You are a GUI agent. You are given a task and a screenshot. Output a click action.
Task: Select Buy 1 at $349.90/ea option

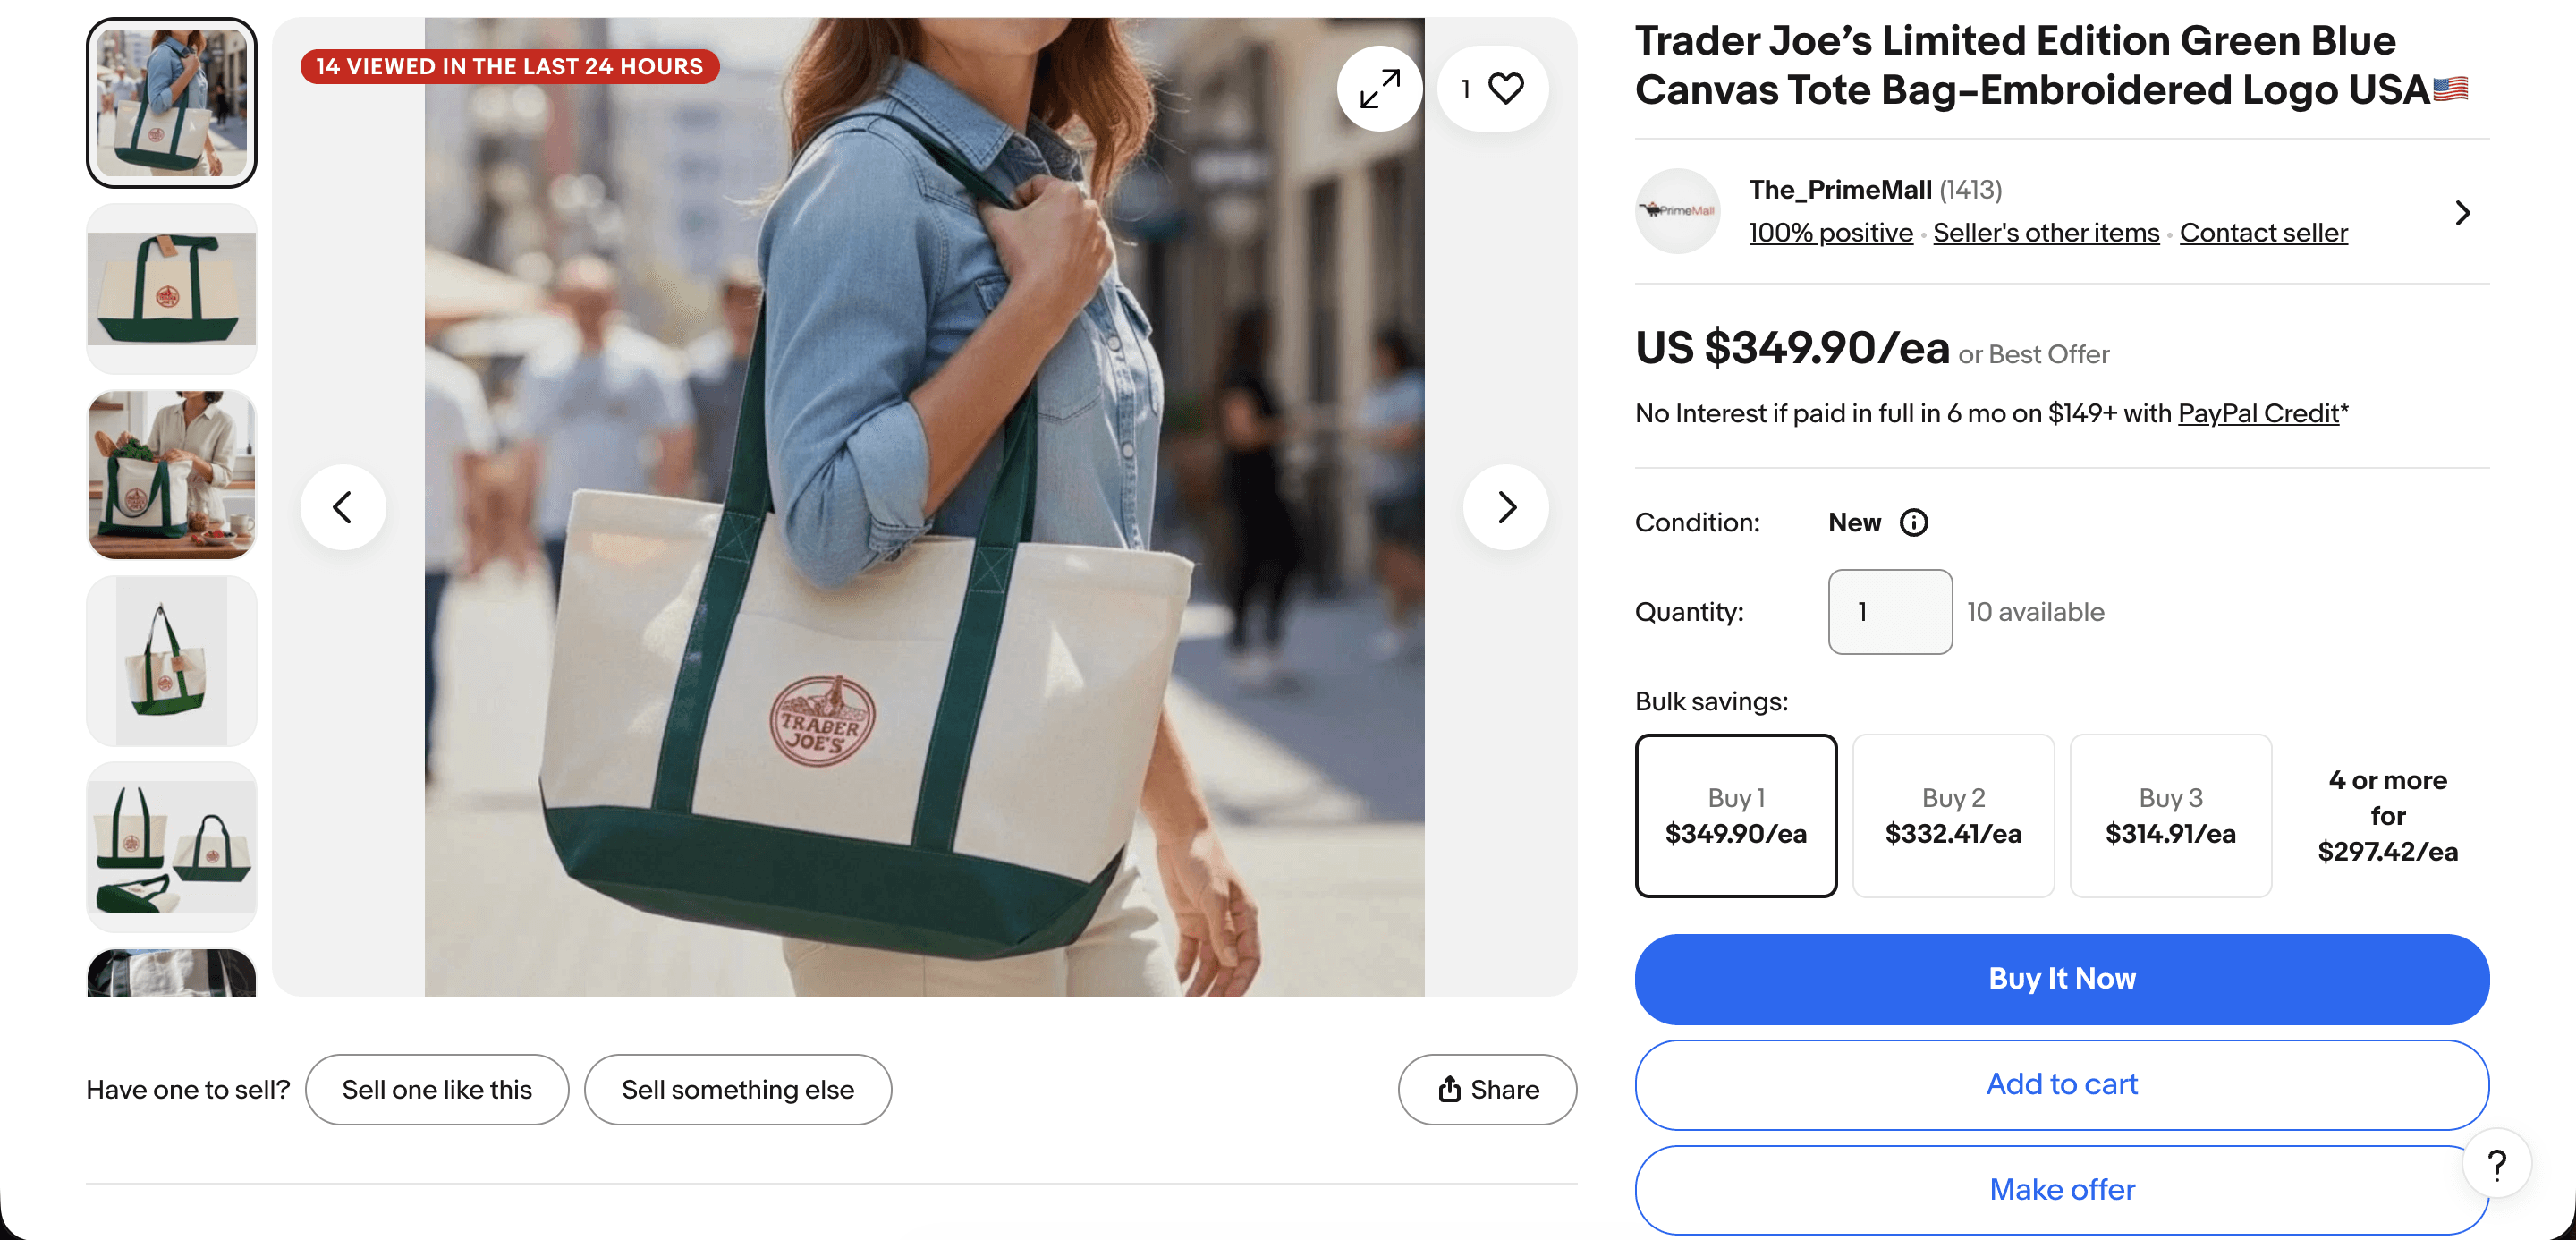1735,816
